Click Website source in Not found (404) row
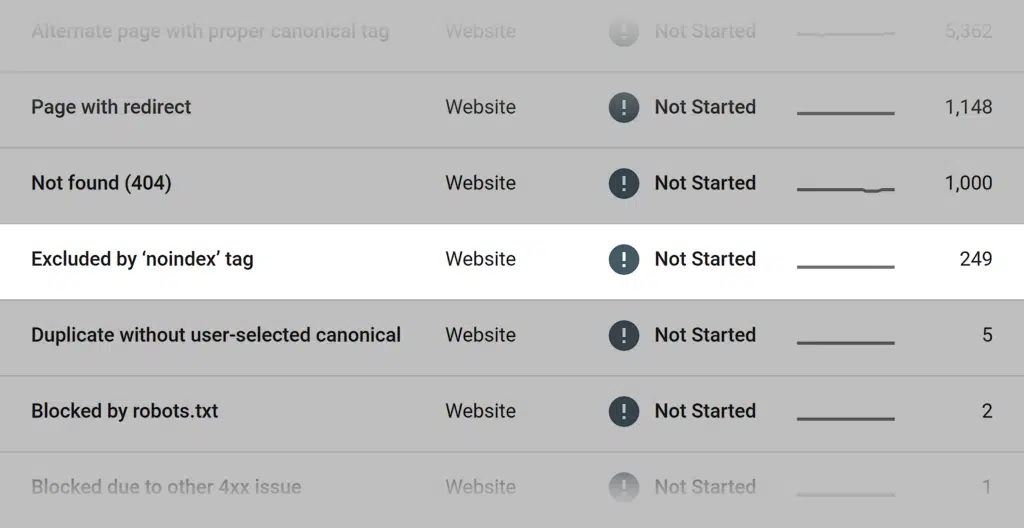This screenshot has height=528, width=1024. [x=480, y=183]
